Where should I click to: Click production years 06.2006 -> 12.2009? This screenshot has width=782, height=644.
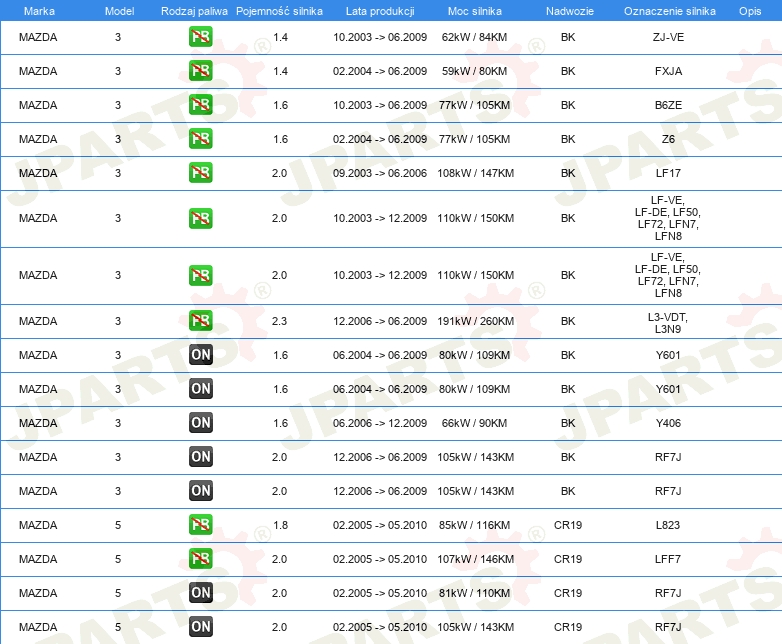[380, 423]
